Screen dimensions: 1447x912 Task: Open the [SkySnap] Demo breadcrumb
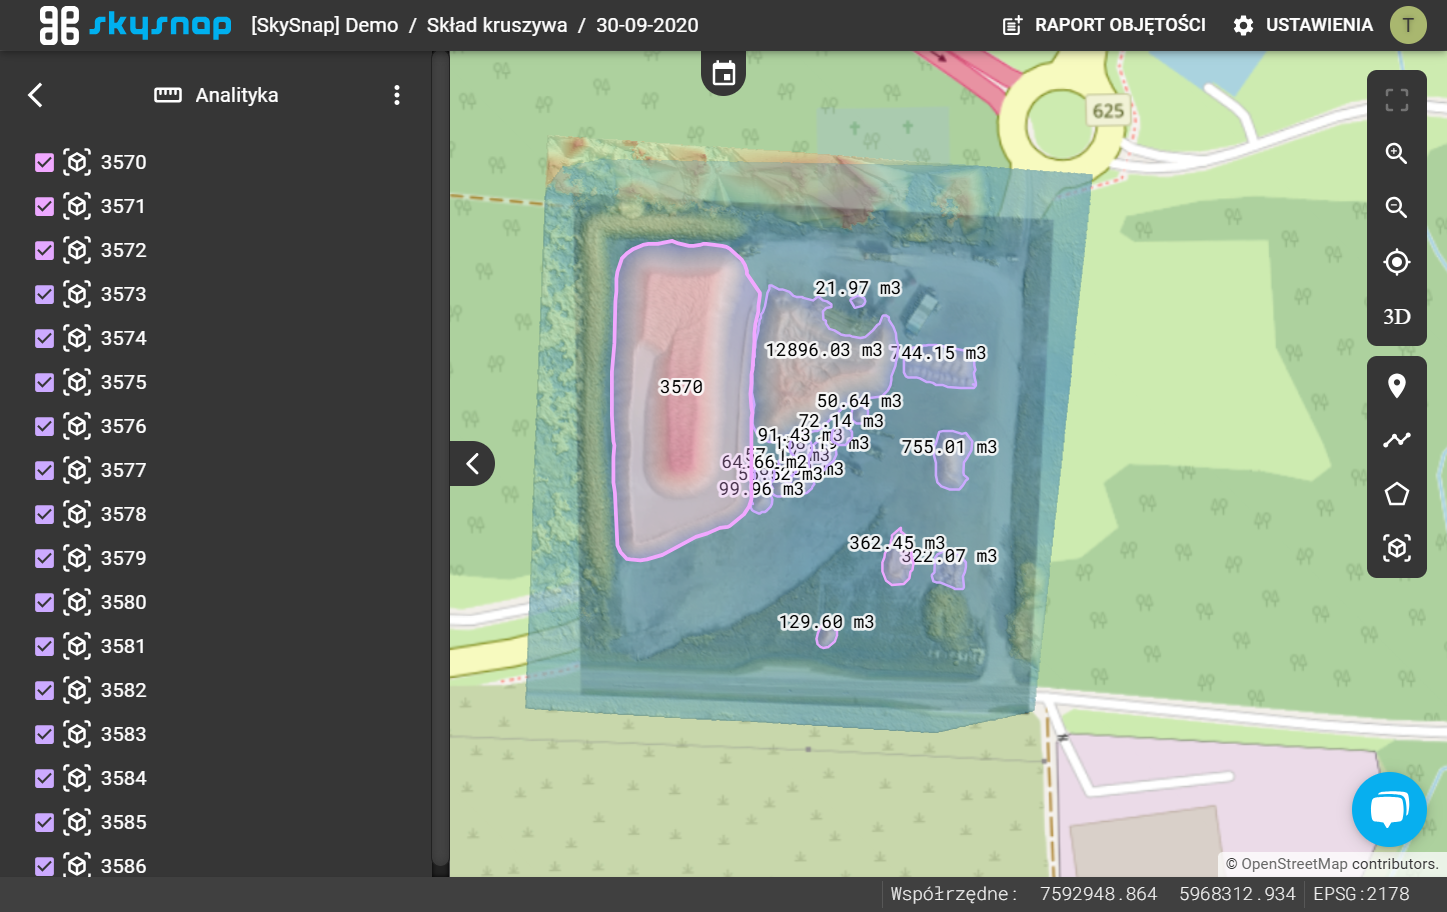pos(324,25)
